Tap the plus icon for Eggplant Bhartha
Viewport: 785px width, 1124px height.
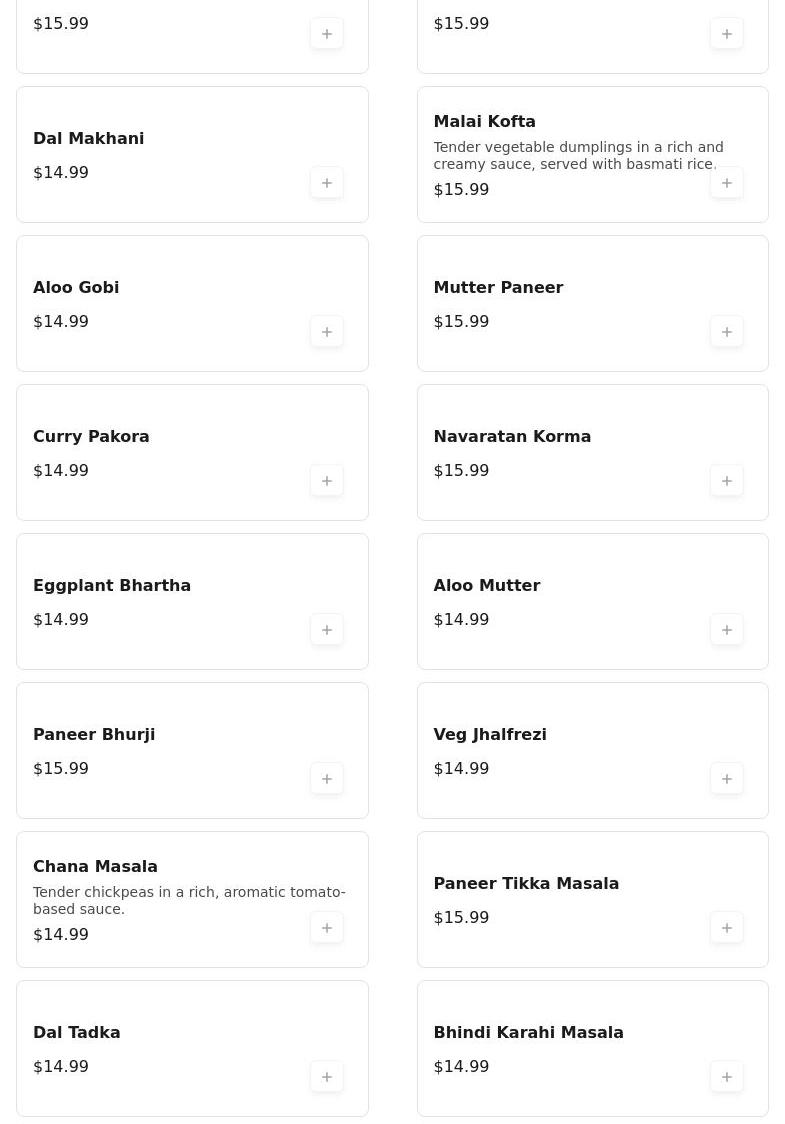[x=327, y=630]
